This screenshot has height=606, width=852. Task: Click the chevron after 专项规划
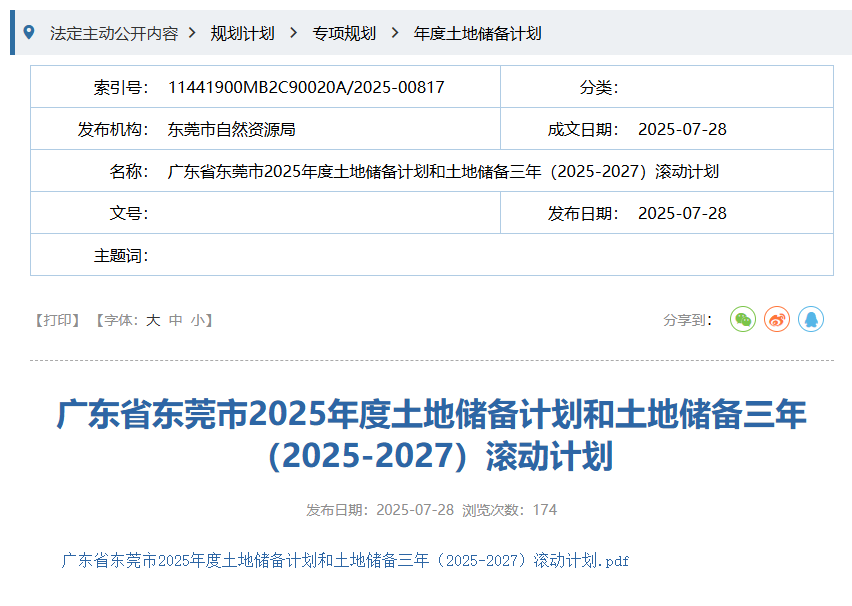[x=395, y=33]
